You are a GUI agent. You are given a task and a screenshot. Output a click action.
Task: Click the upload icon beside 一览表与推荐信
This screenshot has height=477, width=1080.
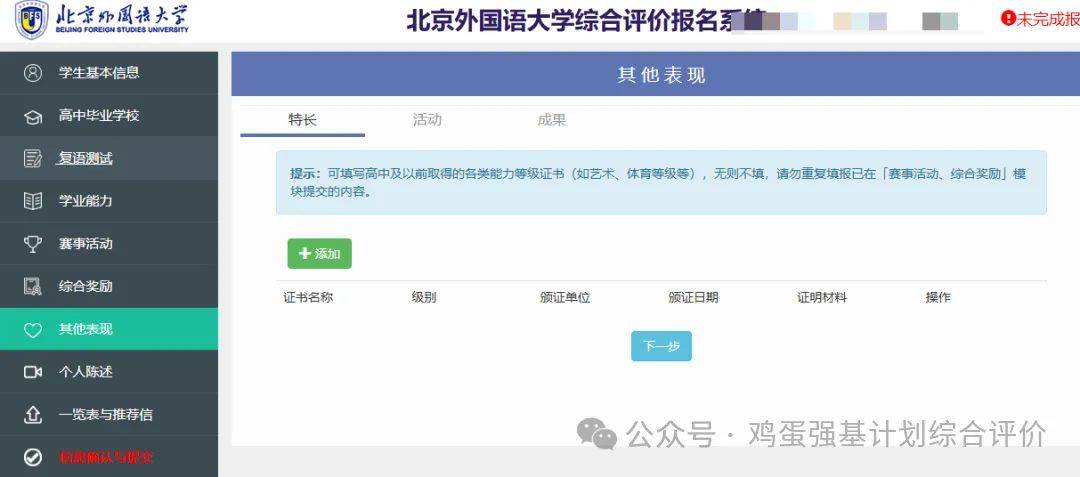tap(33, 415)
